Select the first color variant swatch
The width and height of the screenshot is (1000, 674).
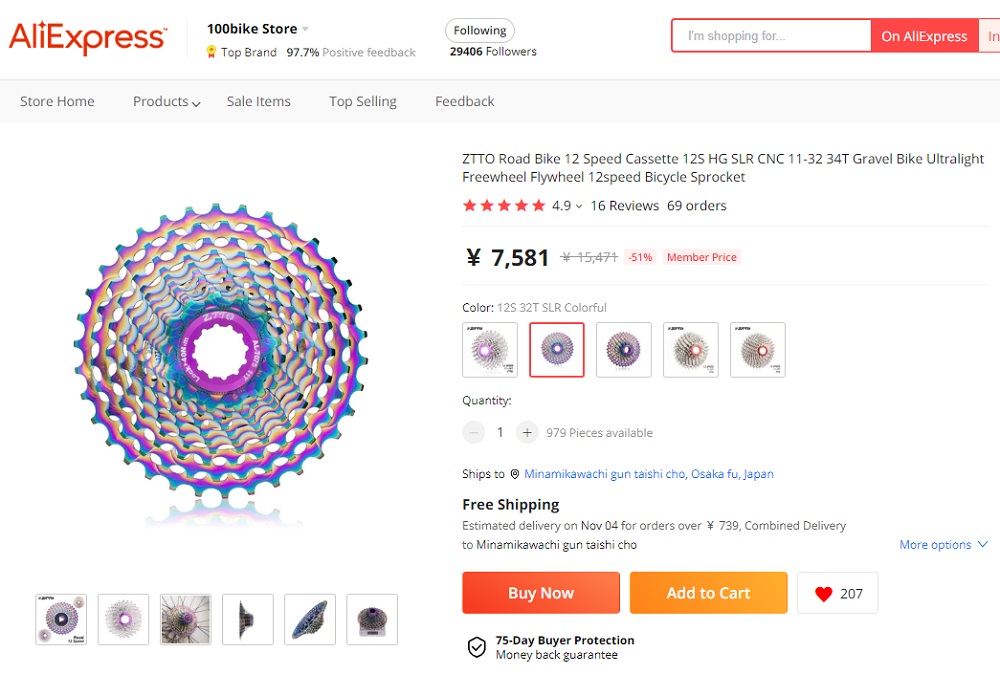(x=490, y=350)
